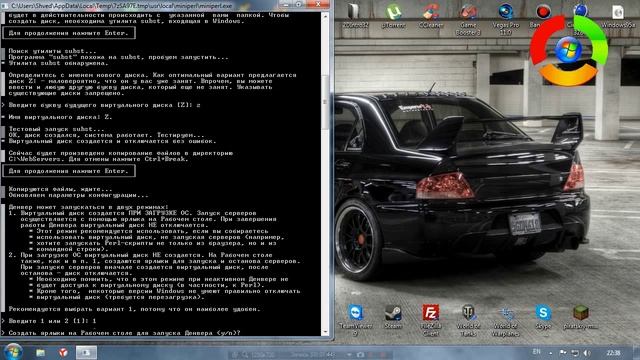This screenshot has width=640, height=360.
Task: Open the World of Tanks shortcut
Action: 468,320
